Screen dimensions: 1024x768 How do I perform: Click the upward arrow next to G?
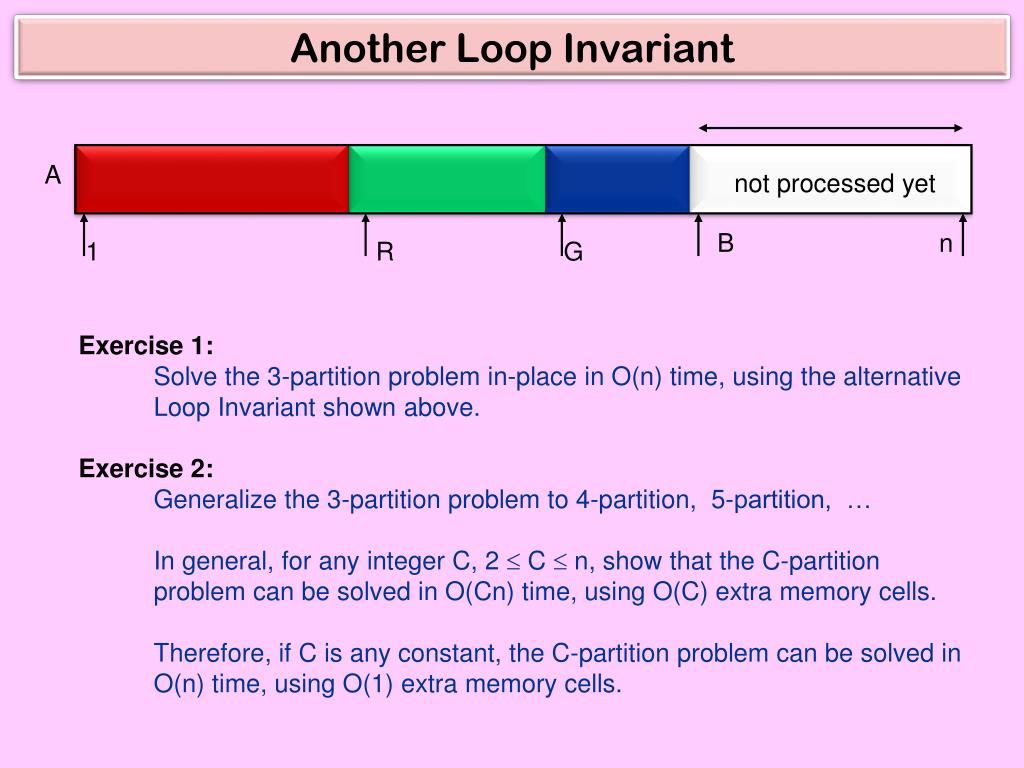(562, 235)
